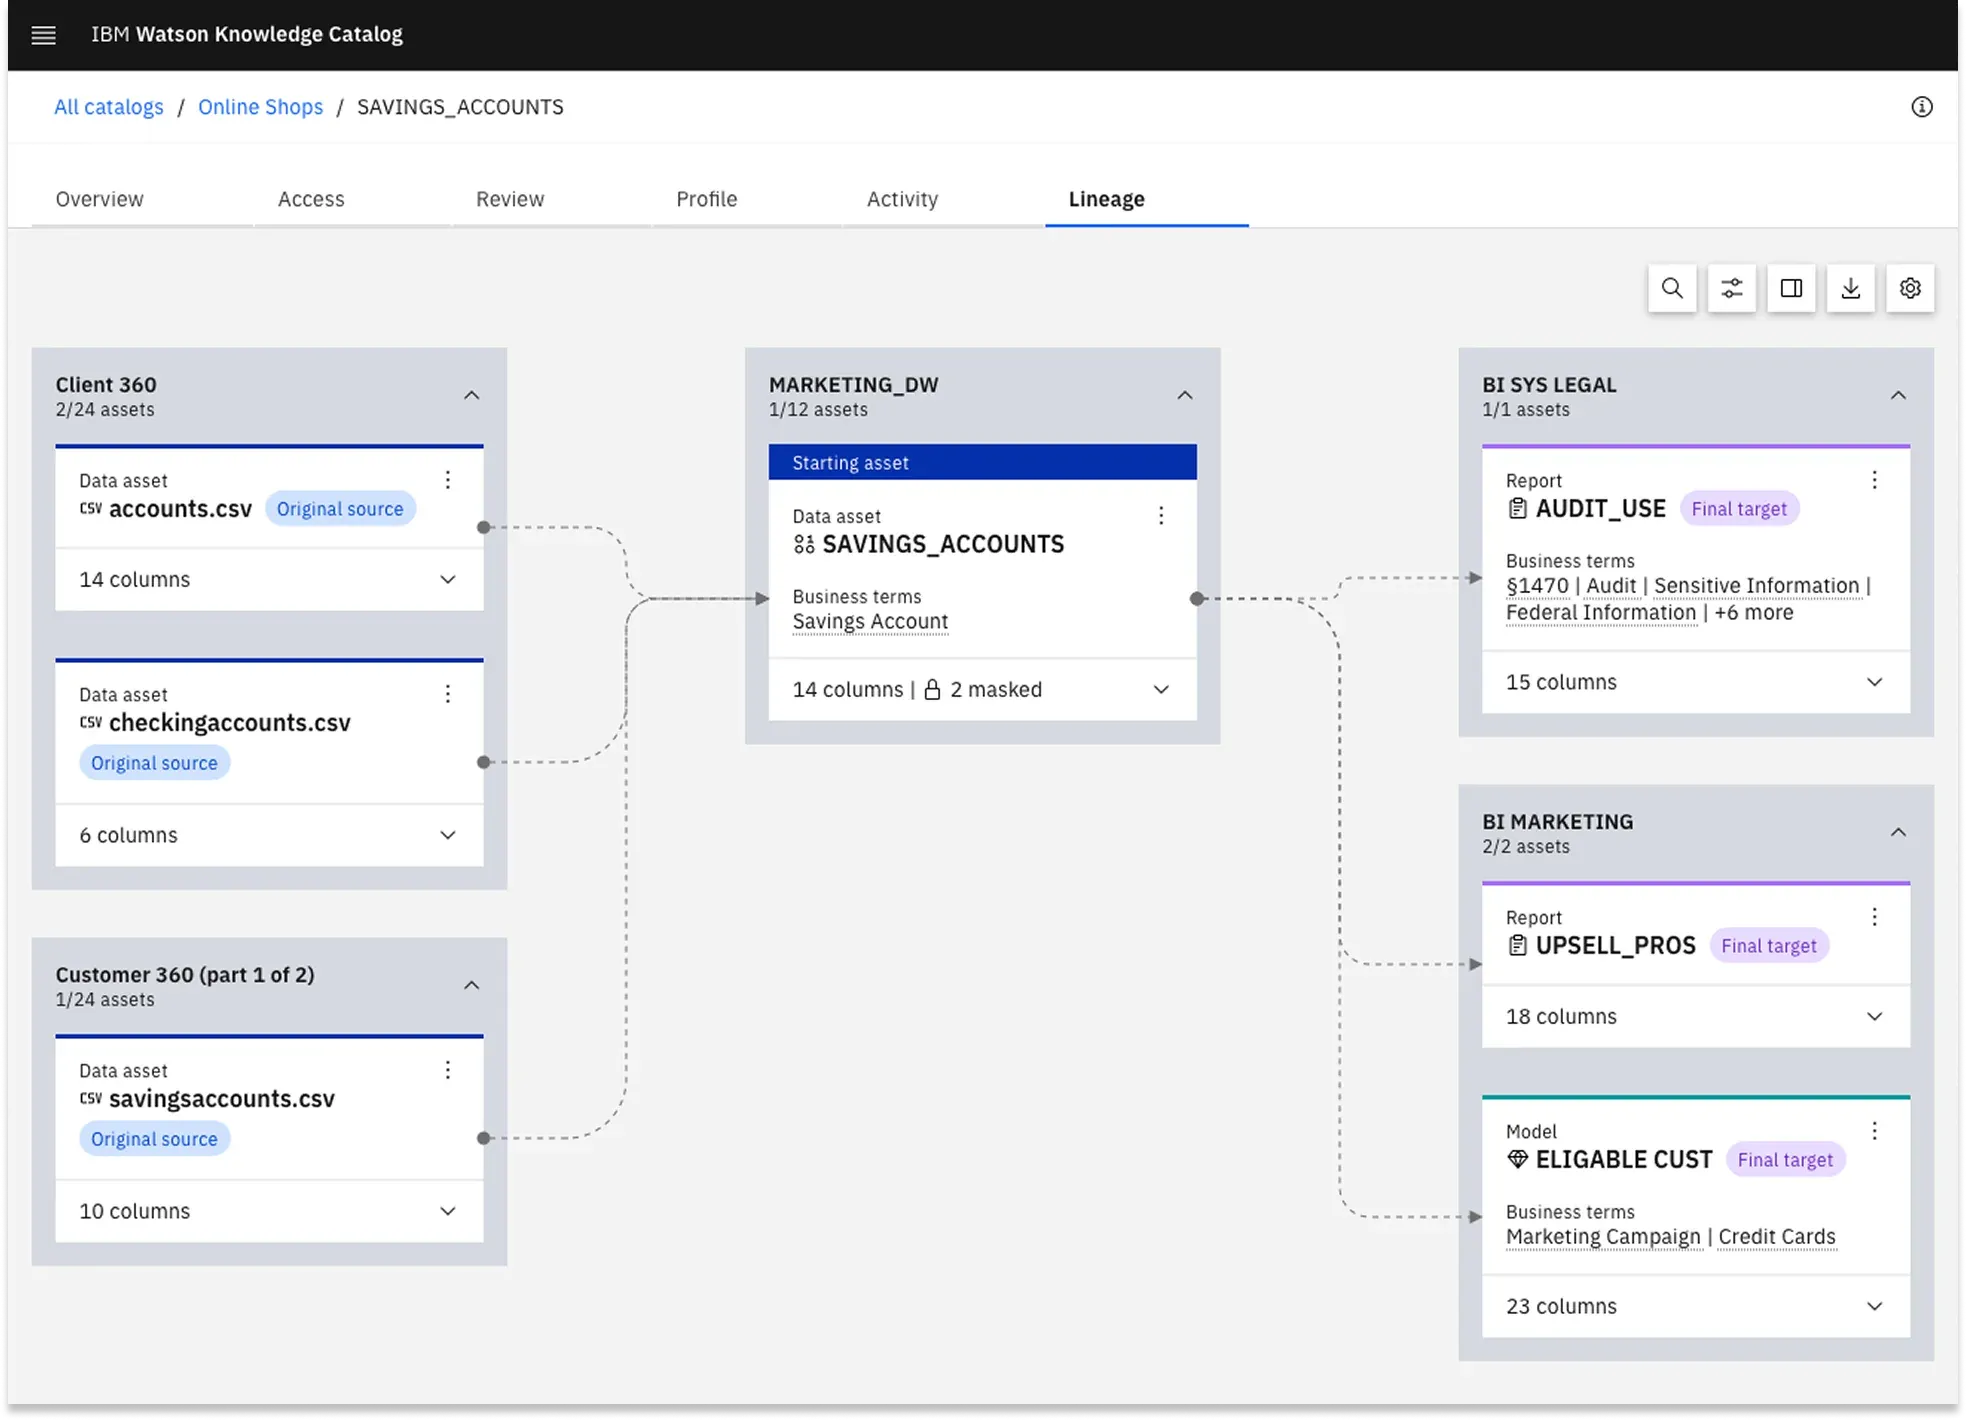Click the CSV icon beside savingsaccounts.csv
This screenshot has width=1966, height=1420.
[x=90, y=1099]
